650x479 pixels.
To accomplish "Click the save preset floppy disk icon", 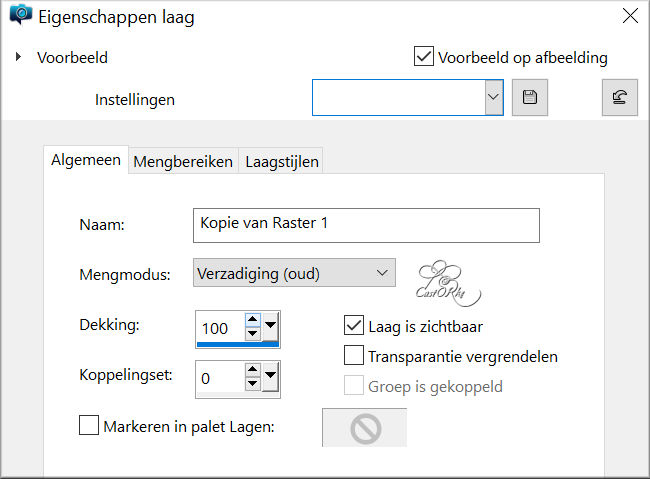I will click(530, 97).
